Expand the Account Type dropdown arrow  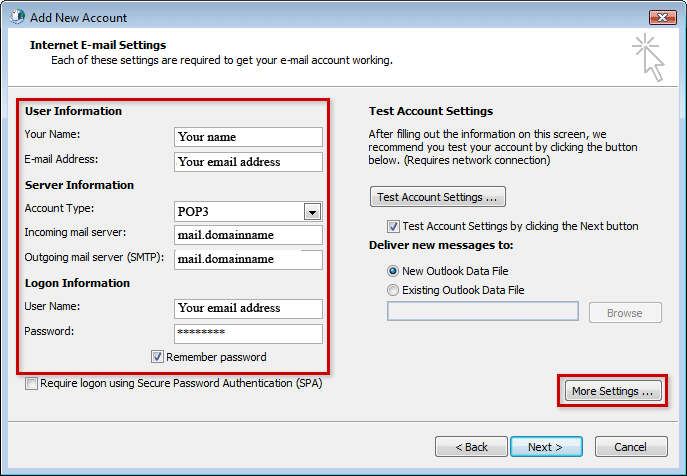point(312,212)
